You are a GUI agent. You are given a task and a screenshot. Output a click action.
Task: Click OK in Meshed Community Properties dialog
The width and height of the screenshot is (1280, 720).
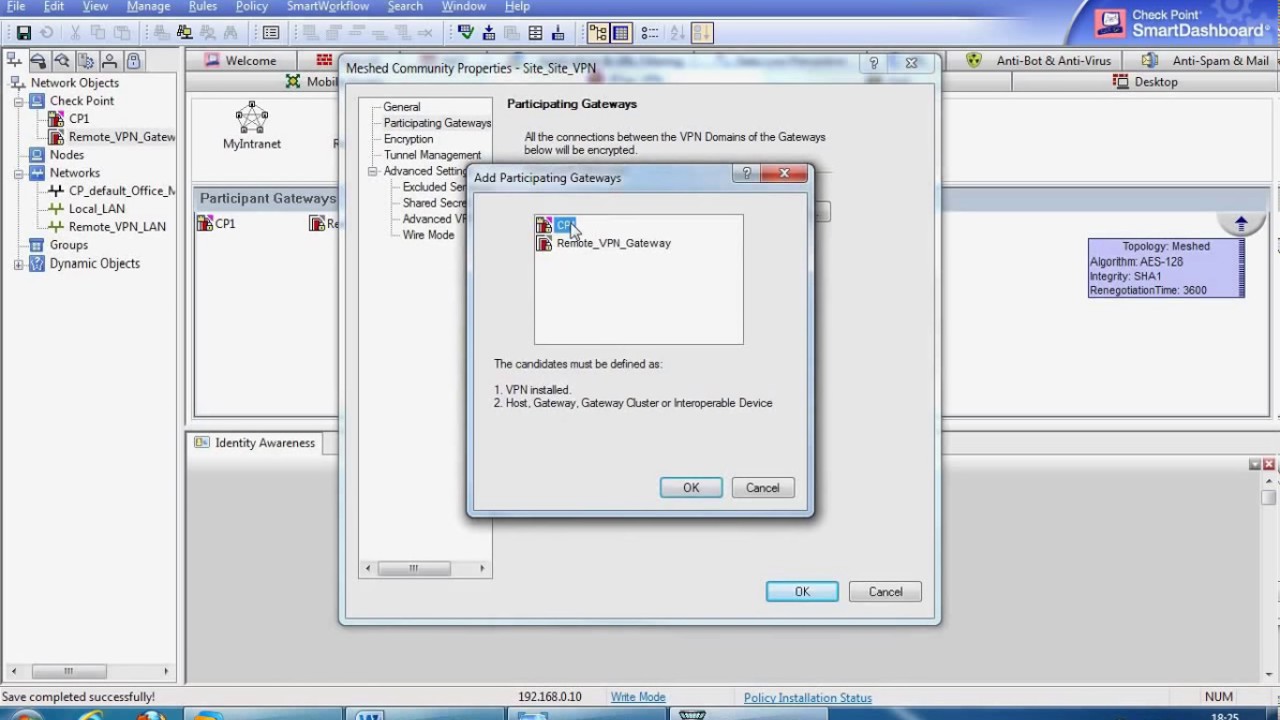802,592
